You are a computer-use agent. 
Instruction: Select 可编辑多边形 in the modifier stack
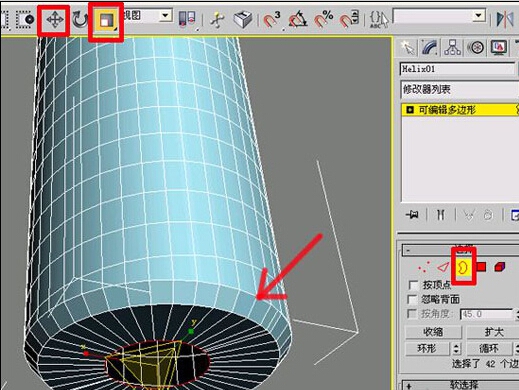click(x=447, y=110)
